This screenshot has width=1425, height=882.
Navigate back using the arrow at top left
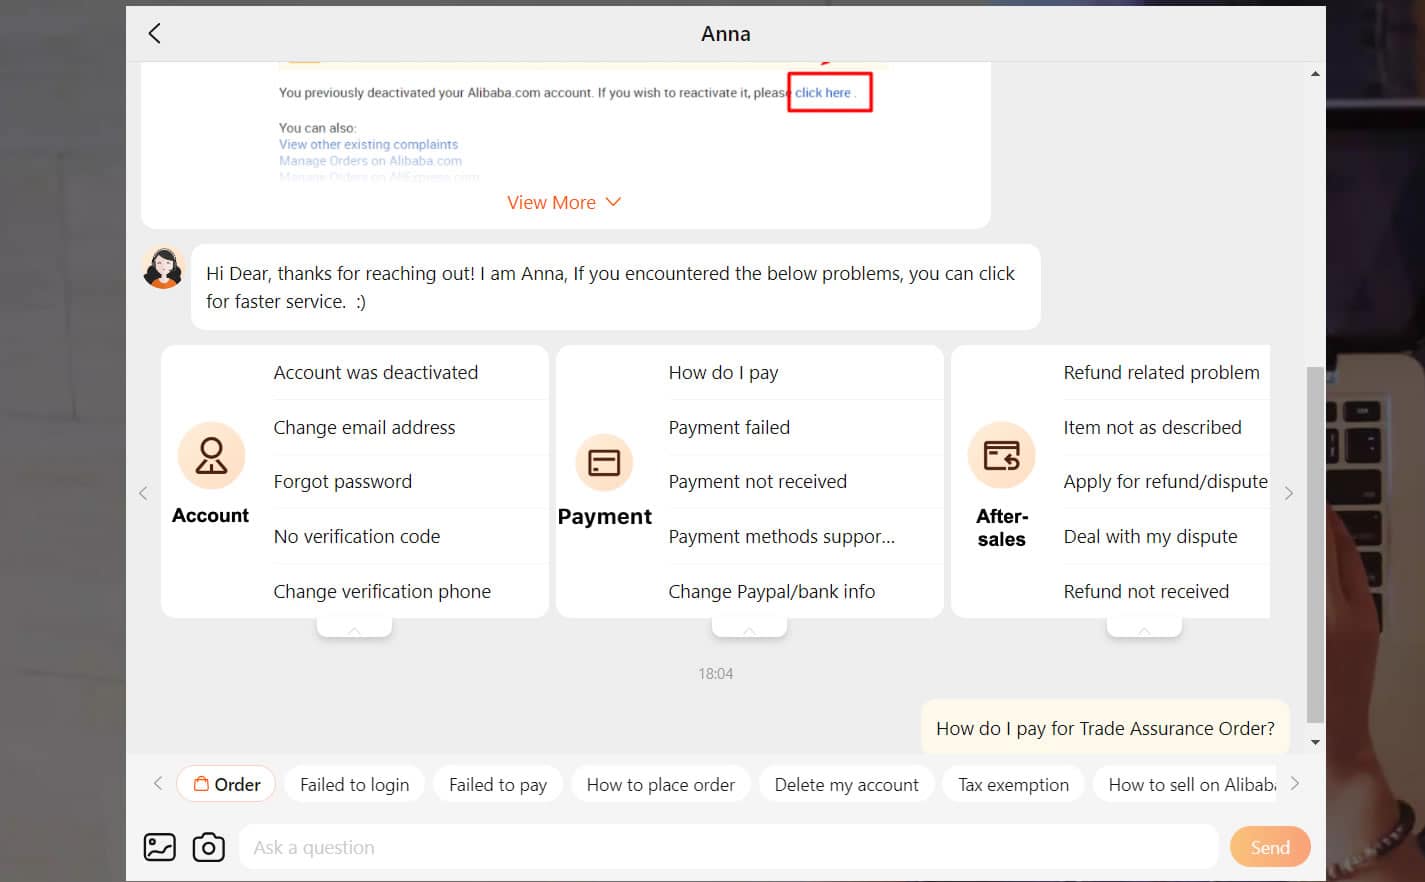[155, 32]
